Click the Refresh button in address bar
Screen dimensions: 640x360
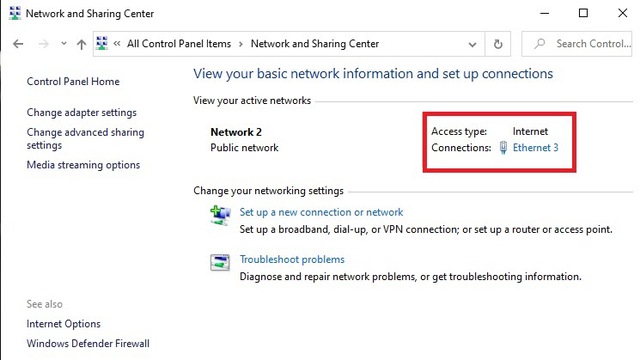[x=498, y=44]
